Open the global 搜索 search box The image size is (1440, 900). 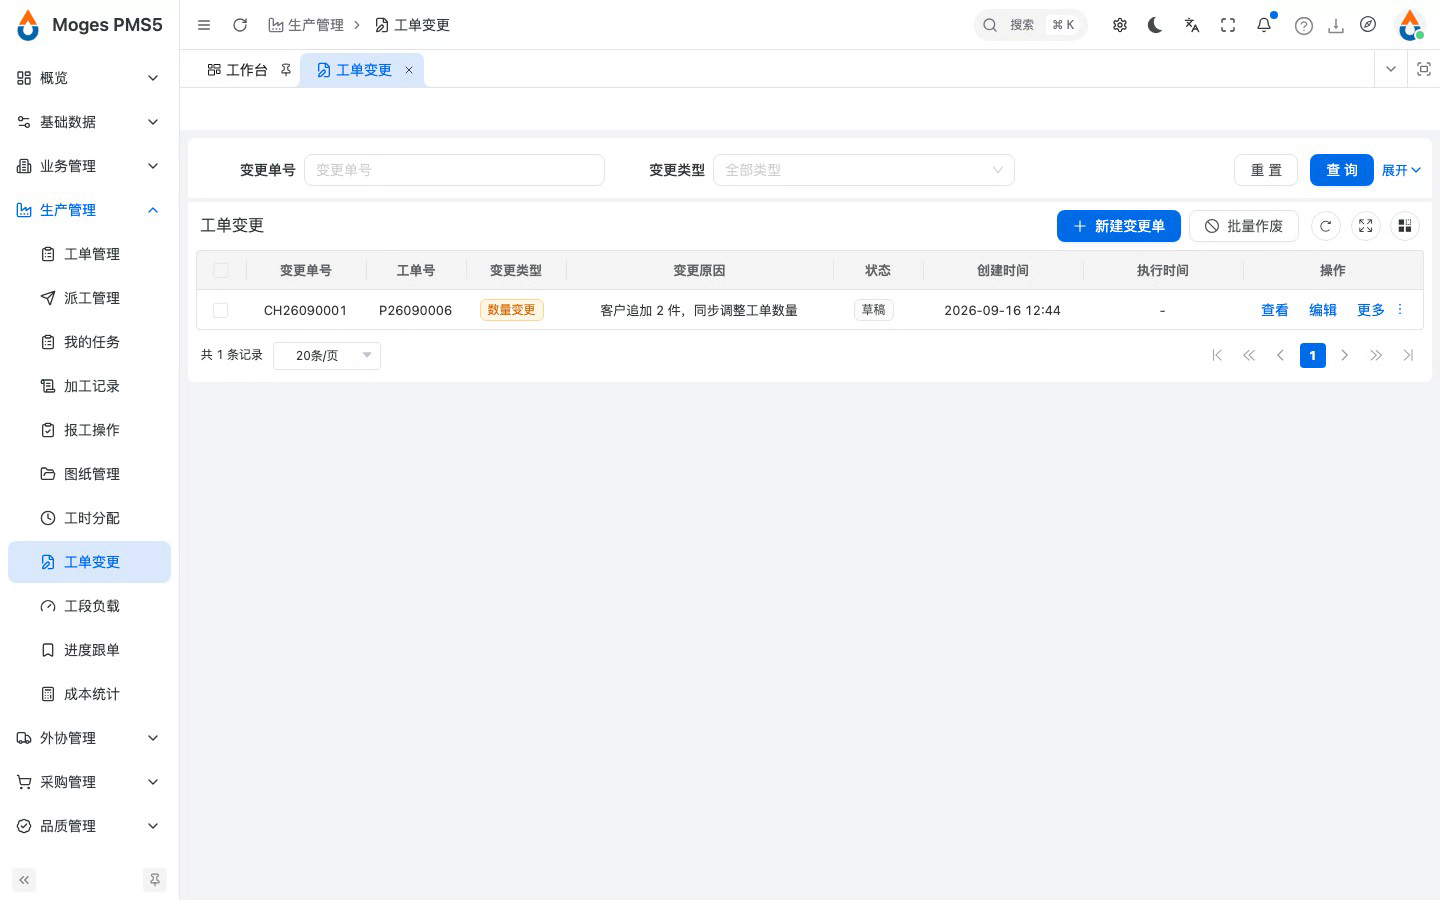1031,25
